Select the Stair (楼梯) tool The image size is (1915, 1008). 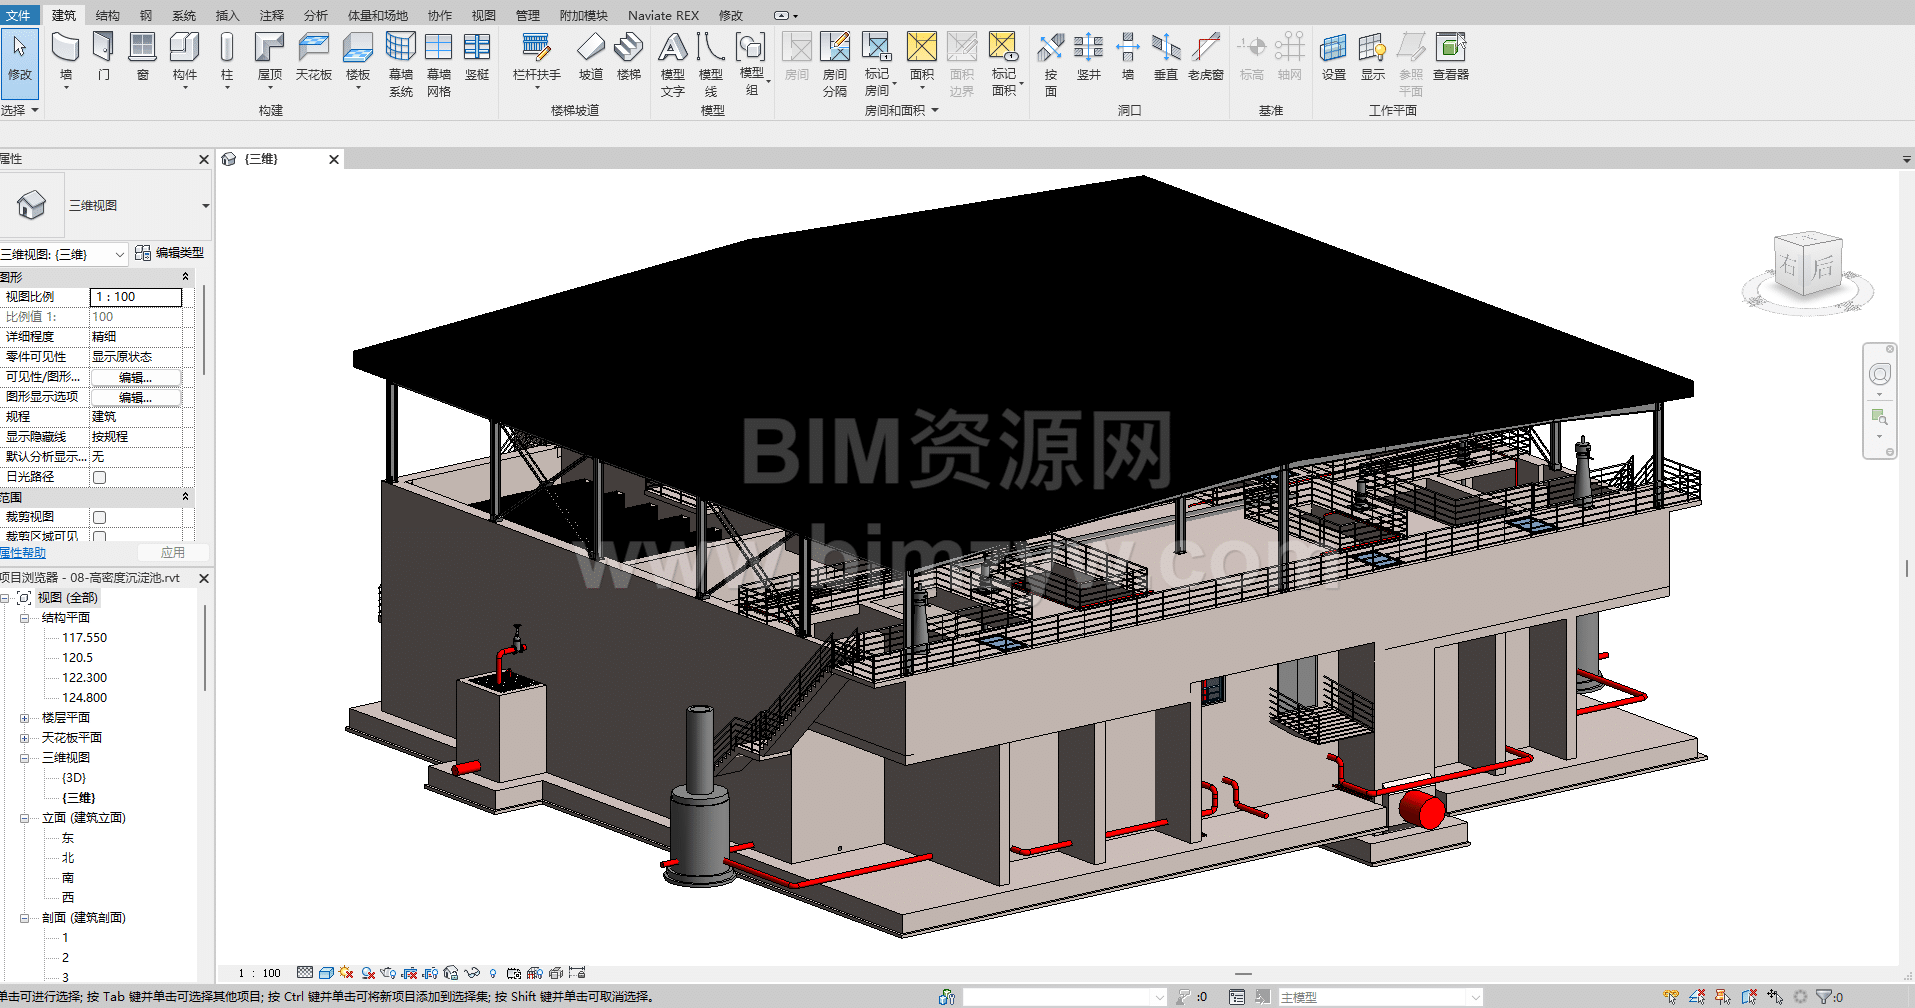[629, 57]
